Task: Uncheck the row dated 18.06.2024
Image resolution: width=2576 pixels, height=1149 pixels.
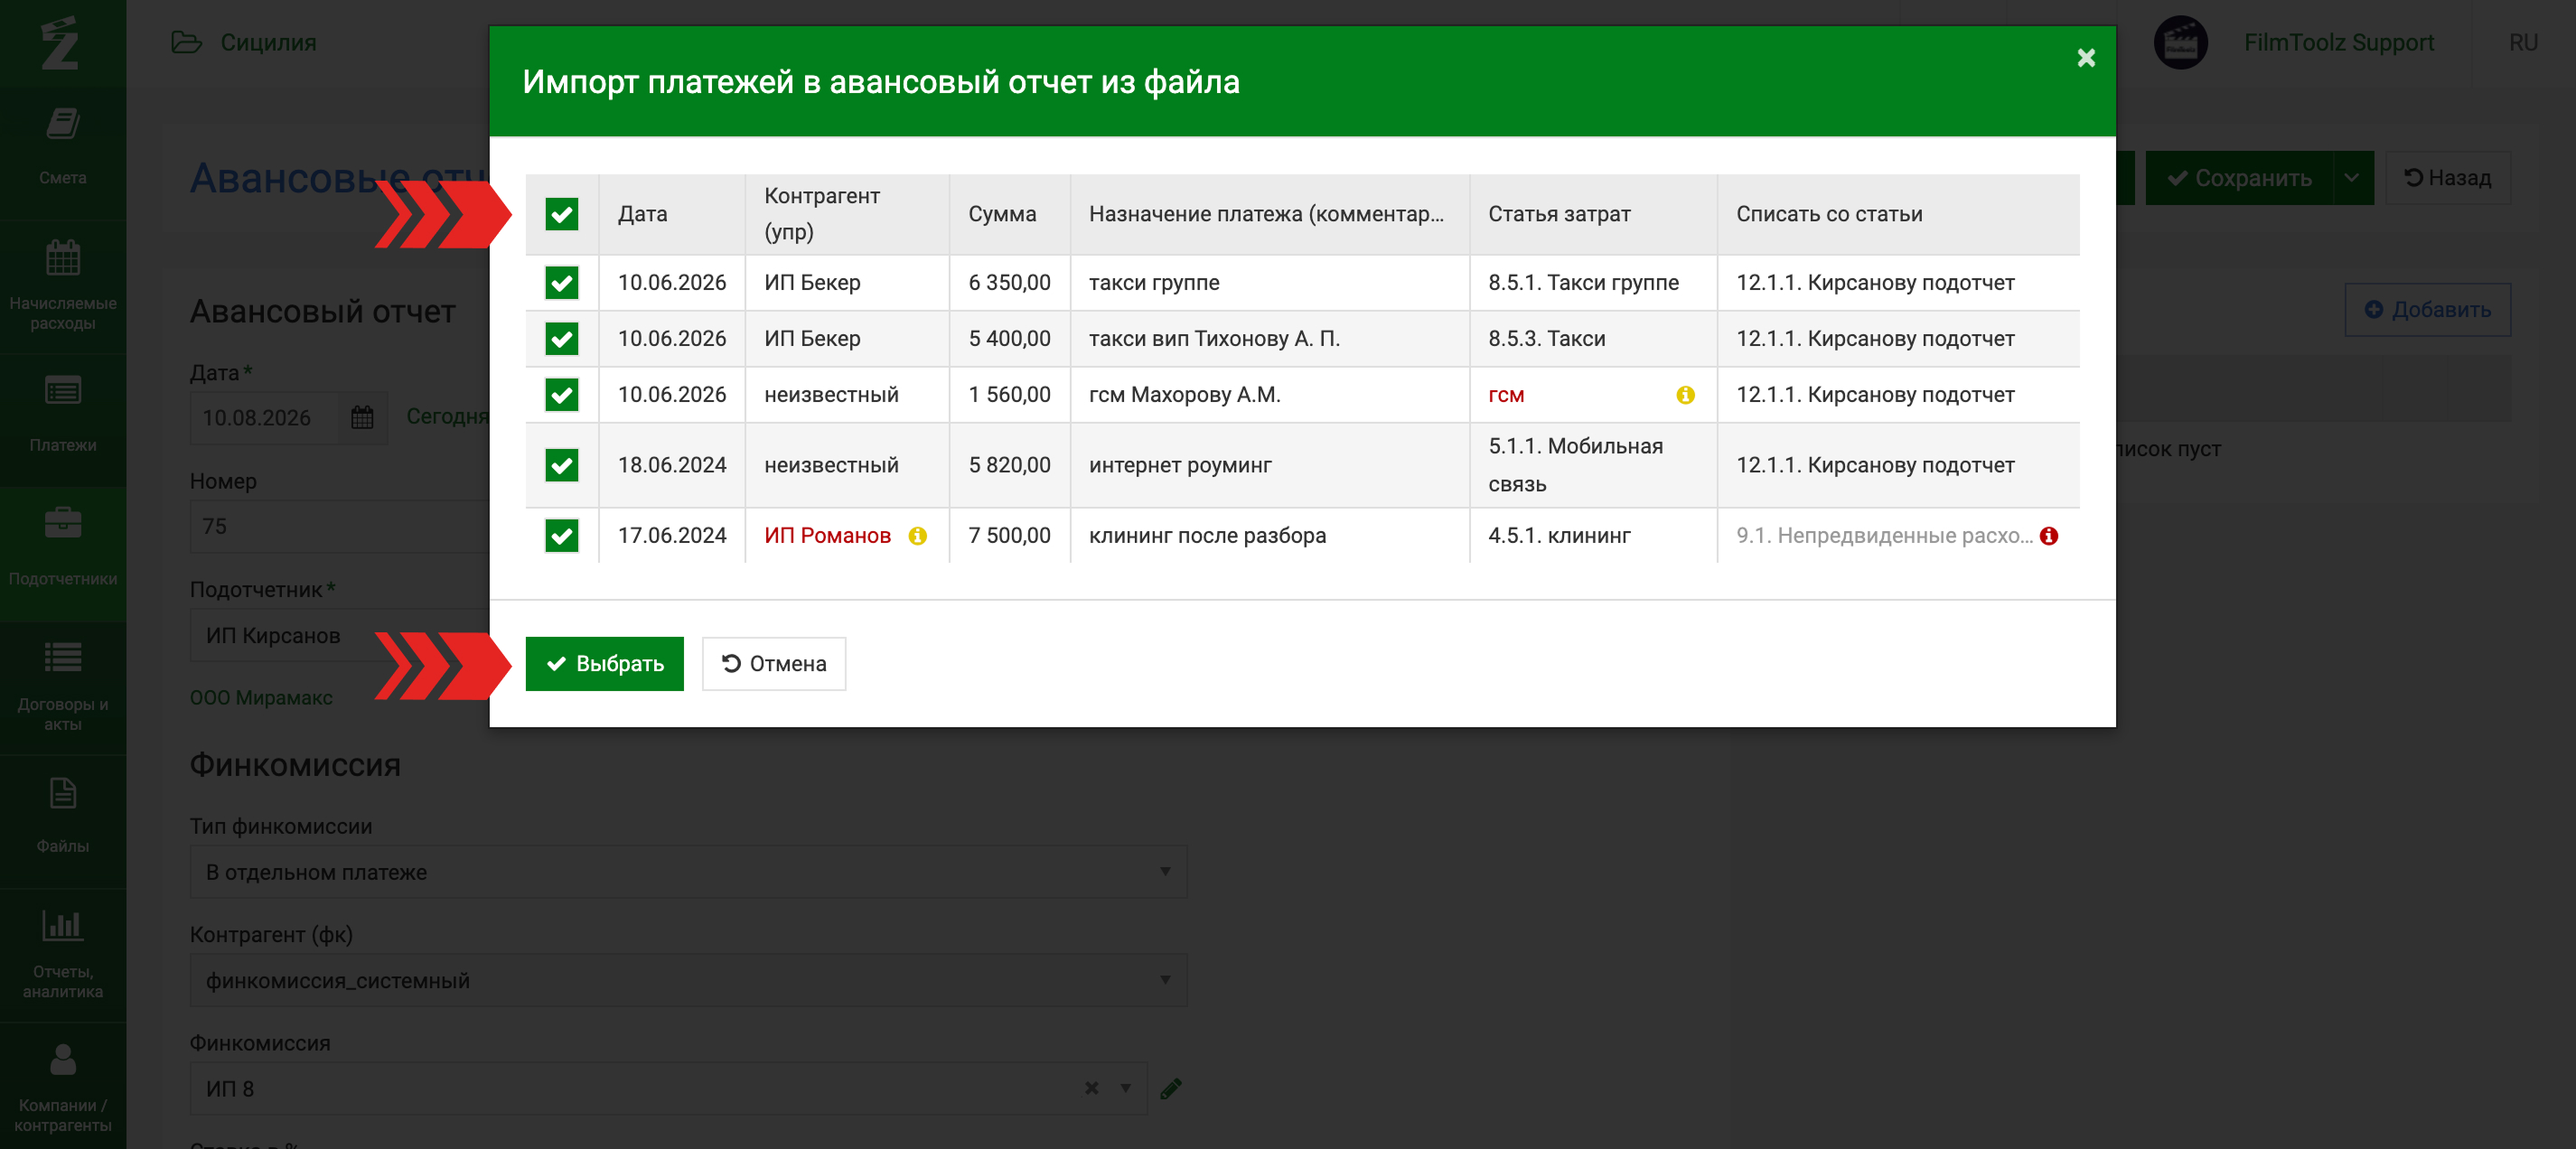Action: coord(561,465)
